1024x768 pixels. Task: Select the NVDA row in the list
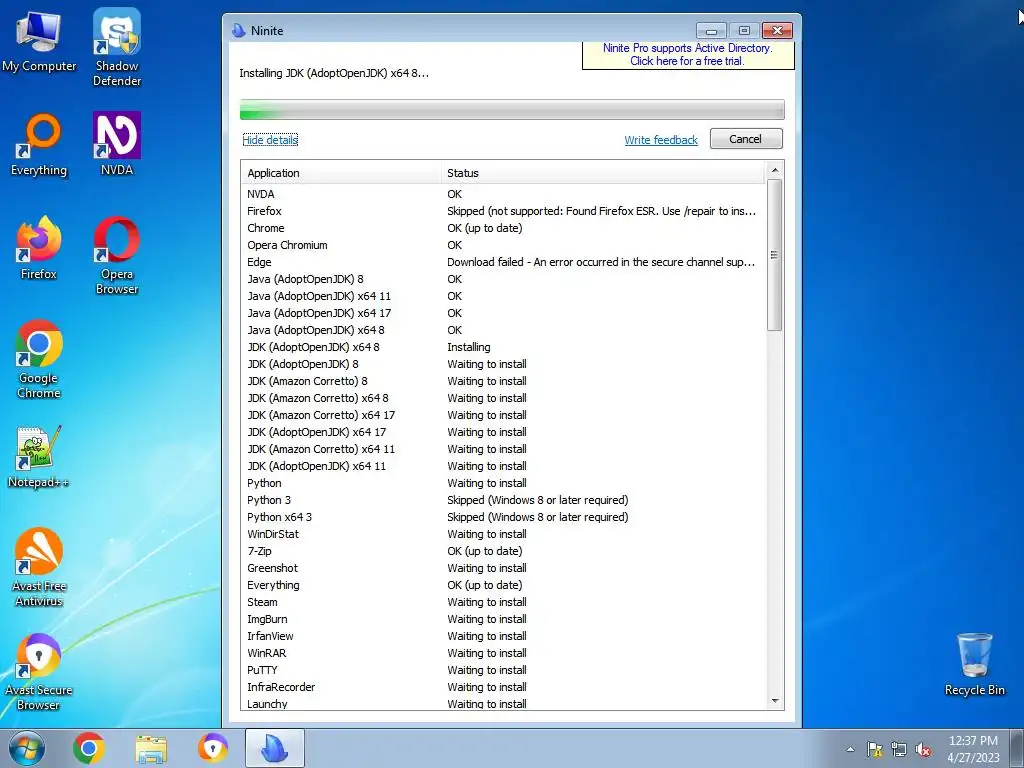(x=503, y=194)
